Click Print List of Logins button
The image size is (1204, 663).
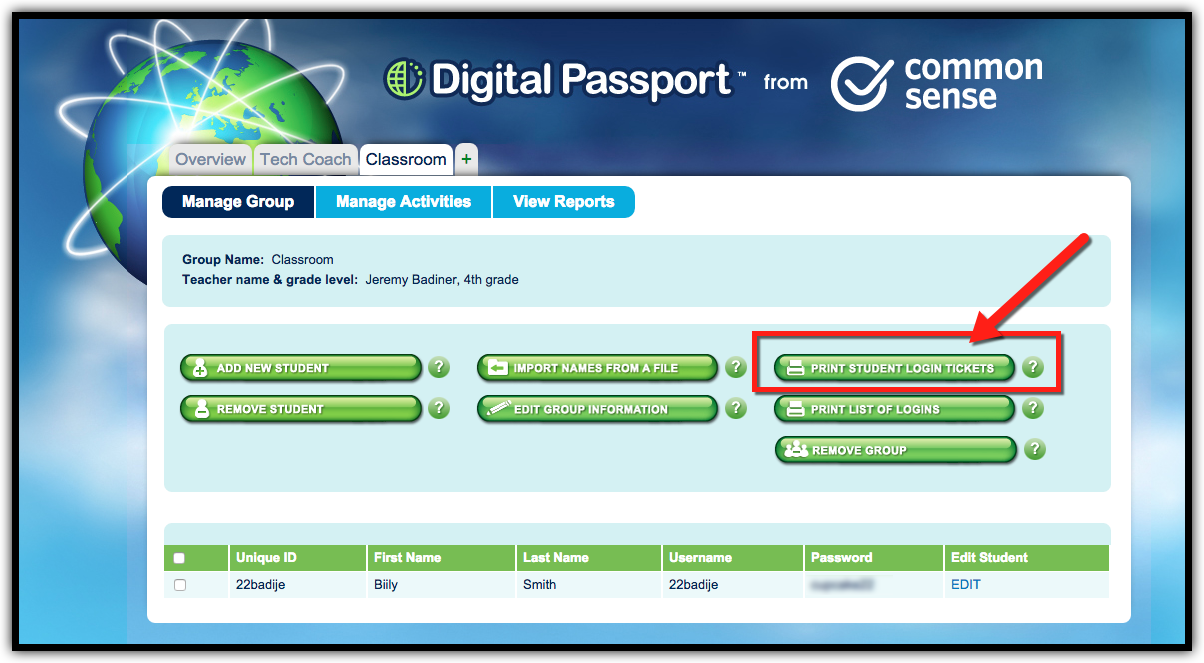[895, 409]
